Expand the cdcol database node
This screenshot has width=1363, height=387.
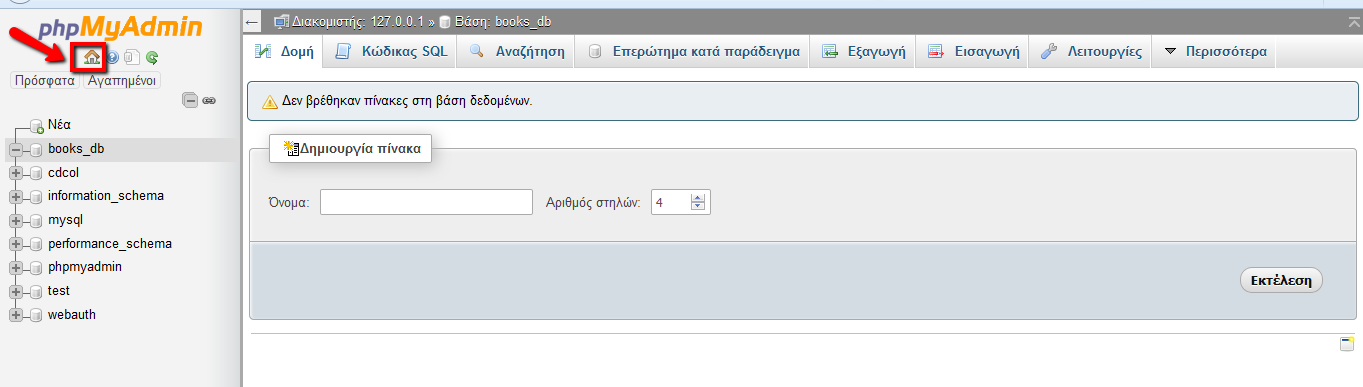[x=16, y=173]
